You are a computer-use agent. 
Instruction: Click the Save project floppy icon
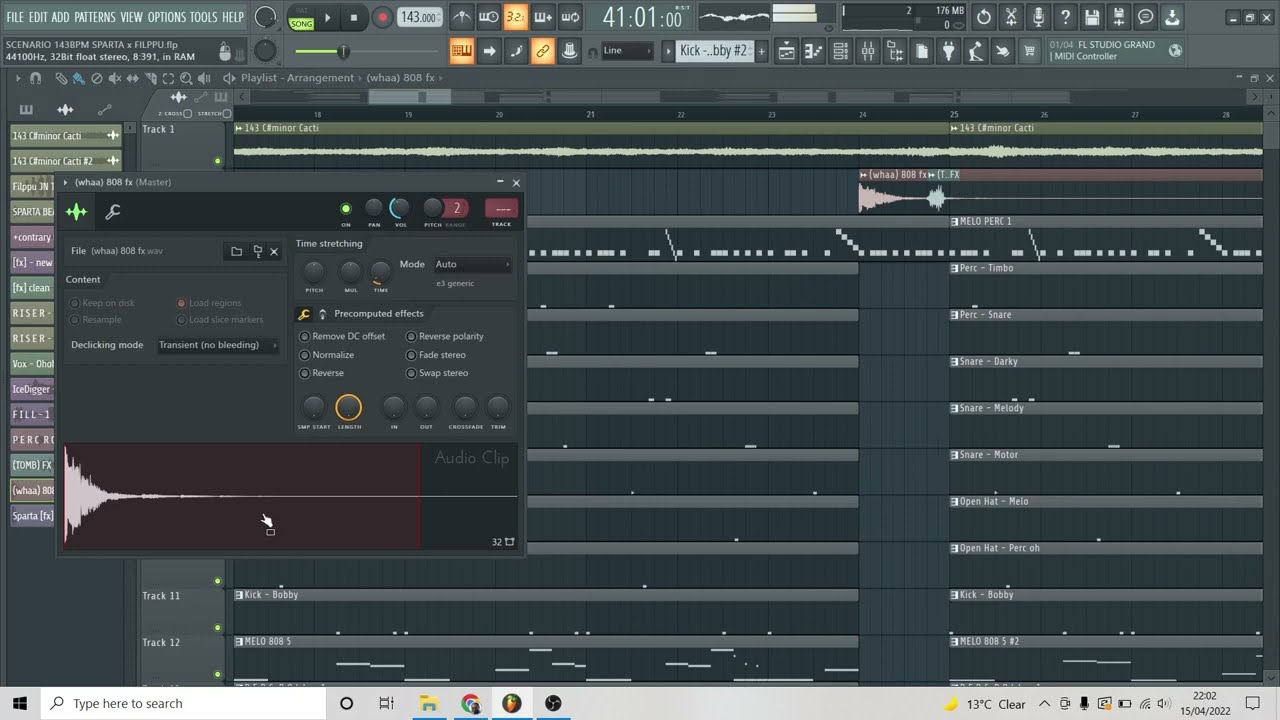click(1092, 17)
